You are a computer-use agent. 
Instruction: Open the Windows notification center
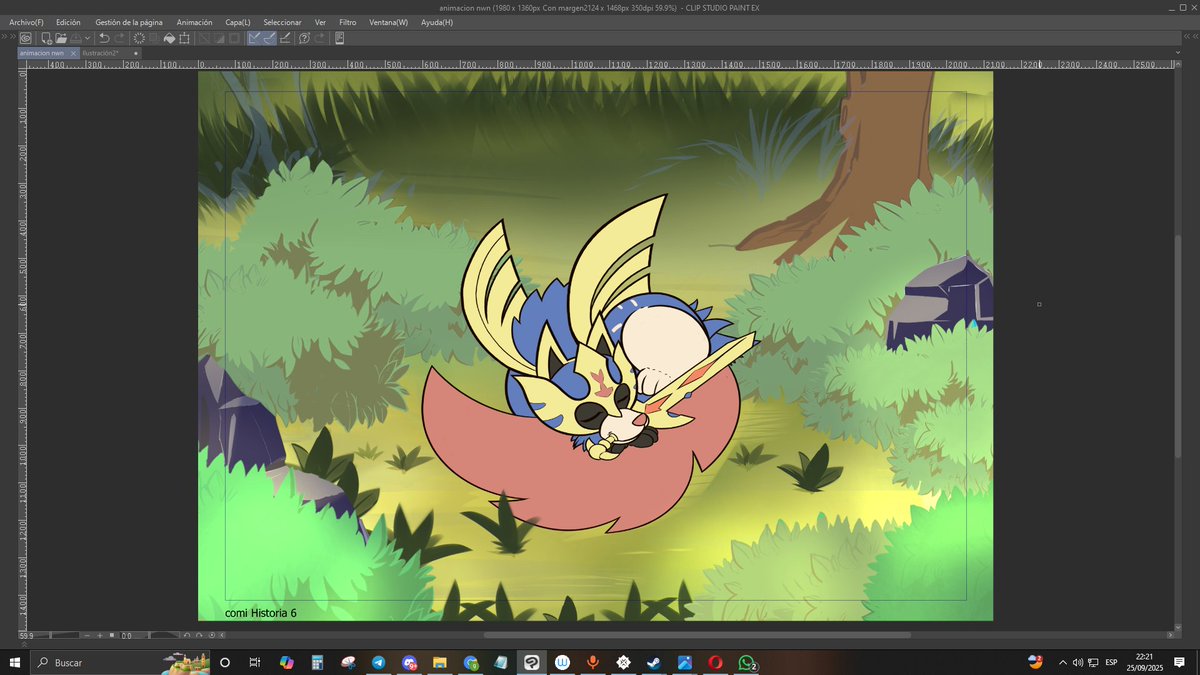(x=1180, y=662)
